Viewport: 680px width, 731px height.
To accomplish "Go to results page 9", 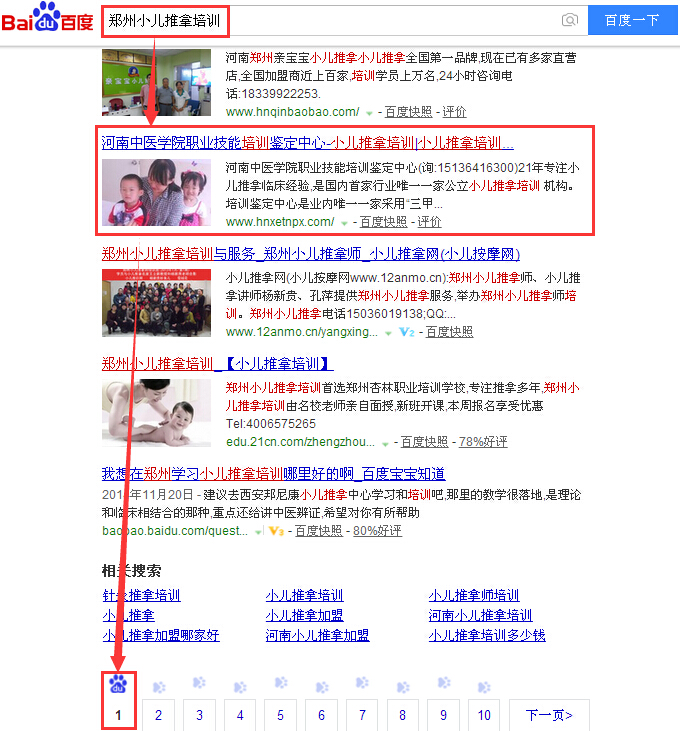I will pos(443,715).
